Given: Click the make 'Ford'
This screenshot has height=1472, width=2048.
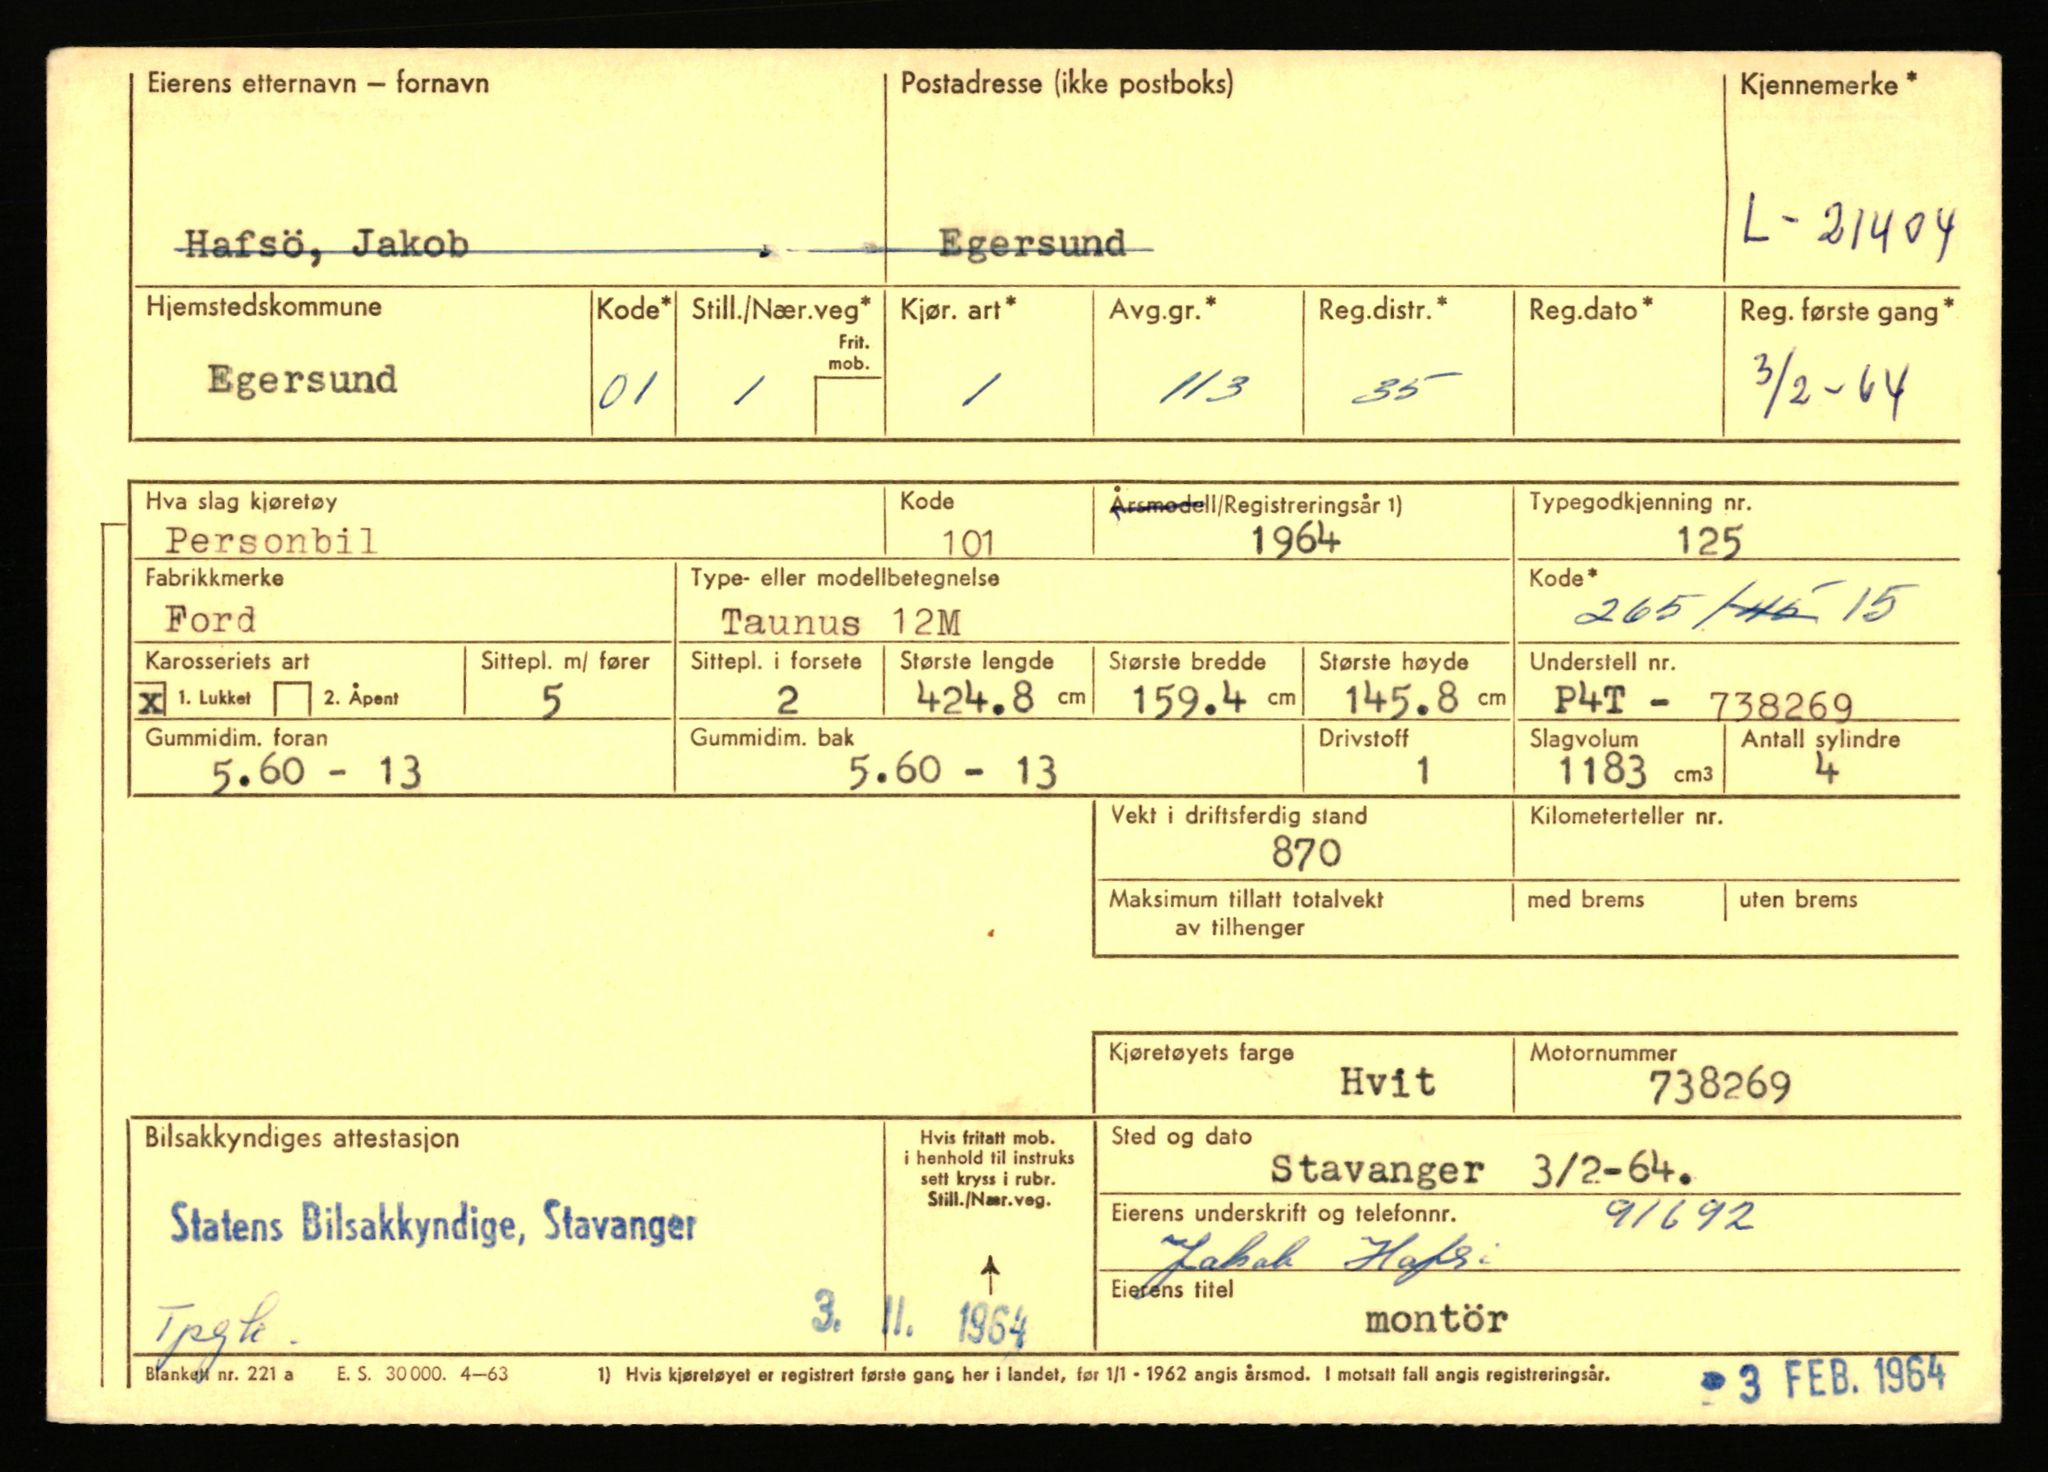Looking at the screenshot, I should (210, 620).
